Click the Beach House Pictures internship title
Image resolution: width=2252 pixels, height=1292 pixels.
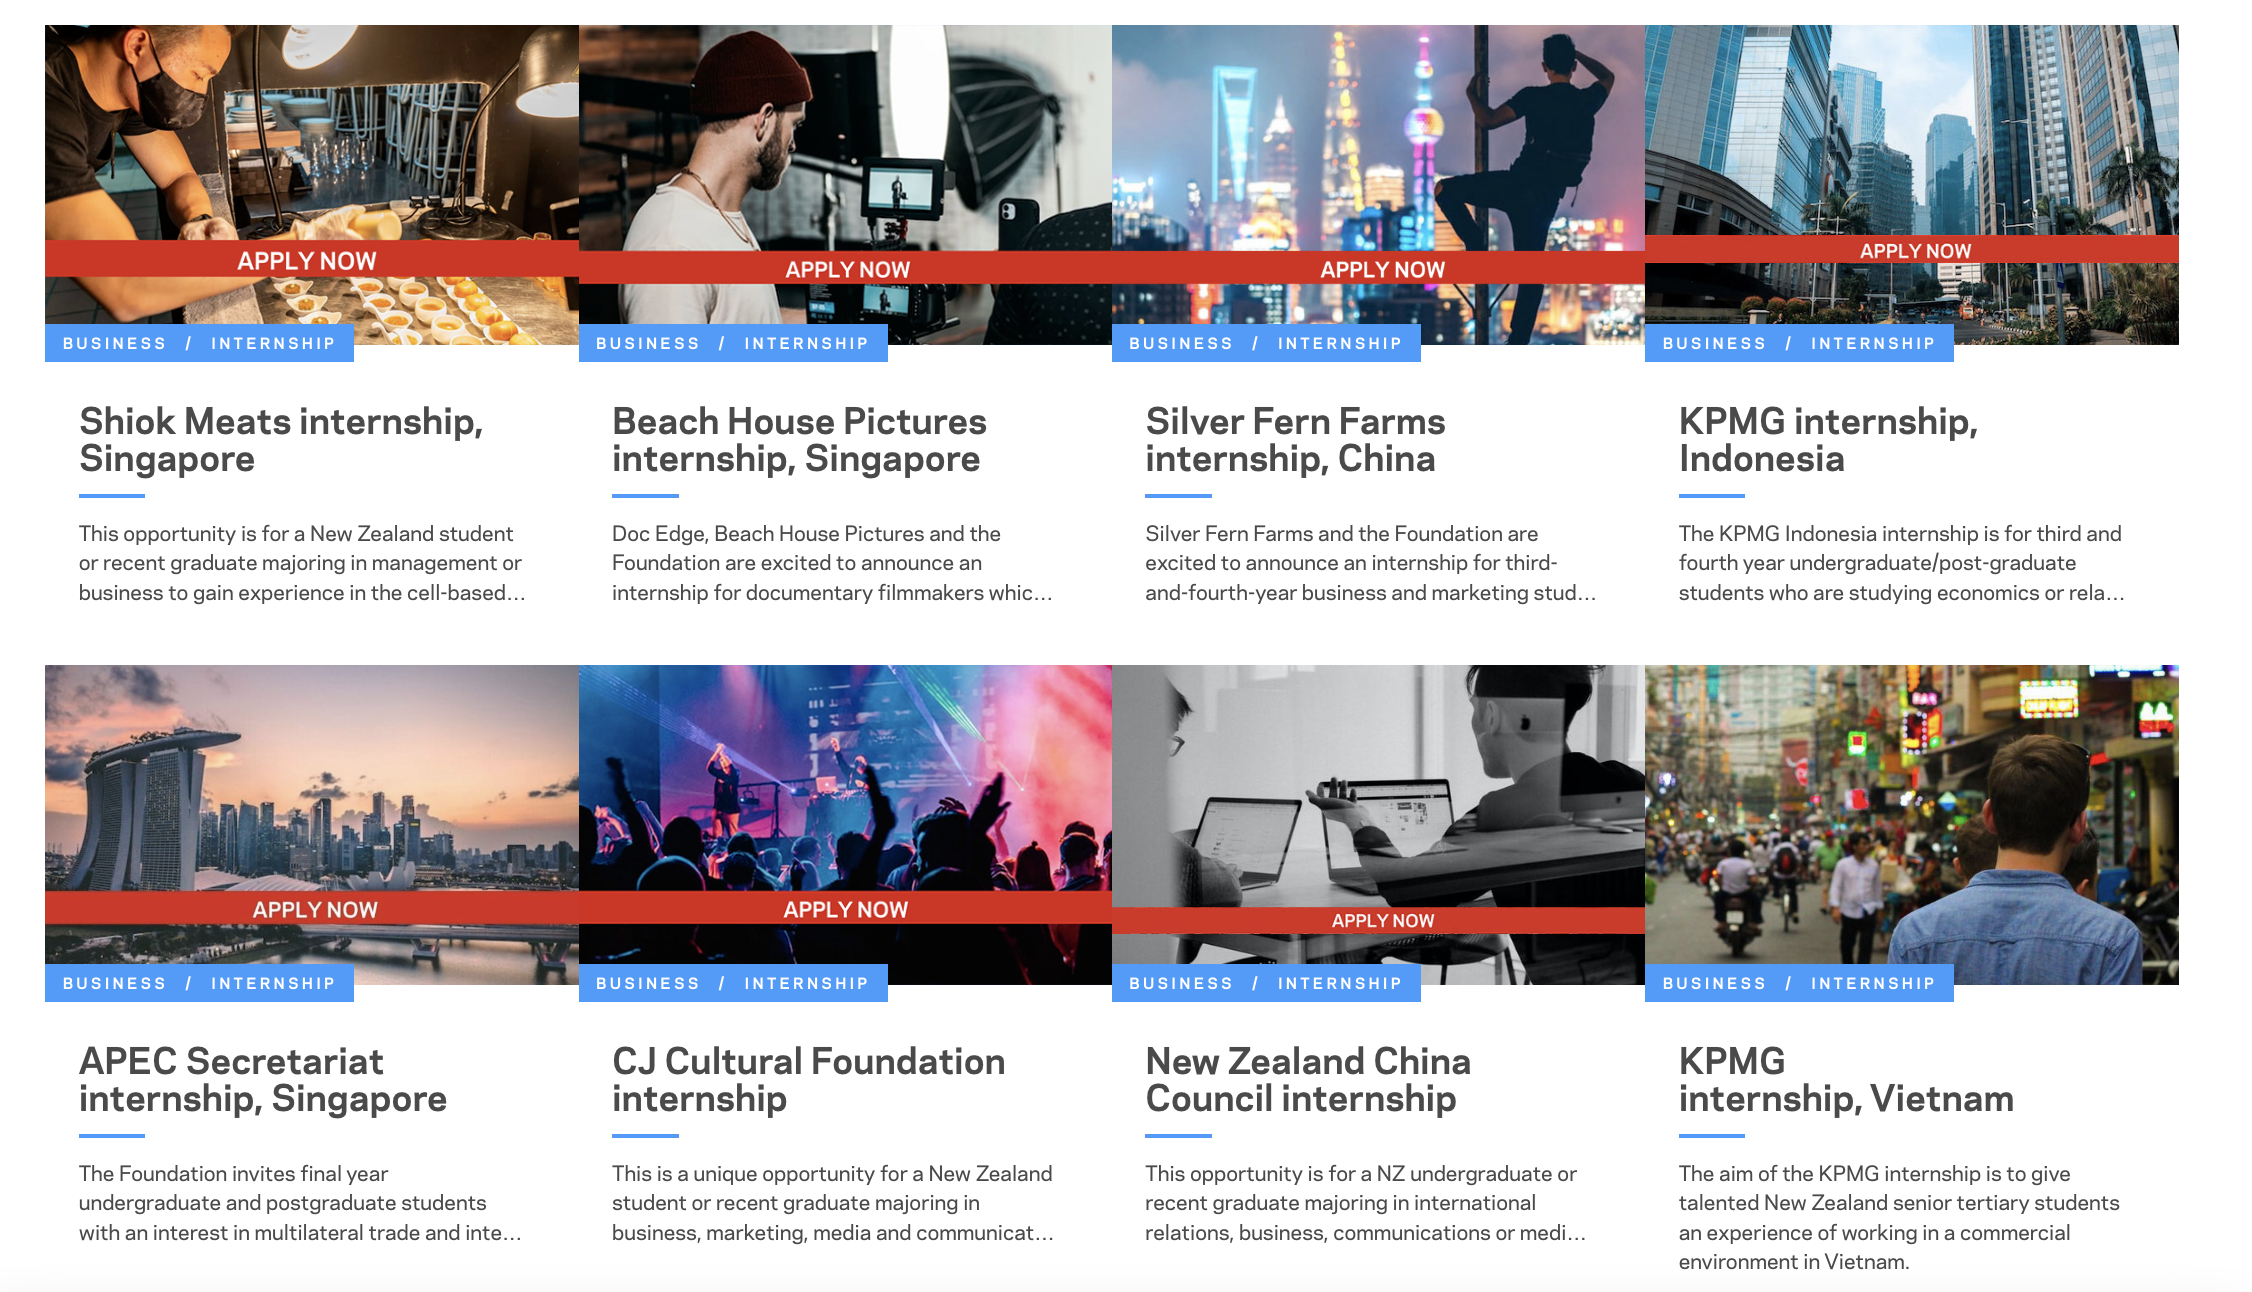(x=799, y=440)
